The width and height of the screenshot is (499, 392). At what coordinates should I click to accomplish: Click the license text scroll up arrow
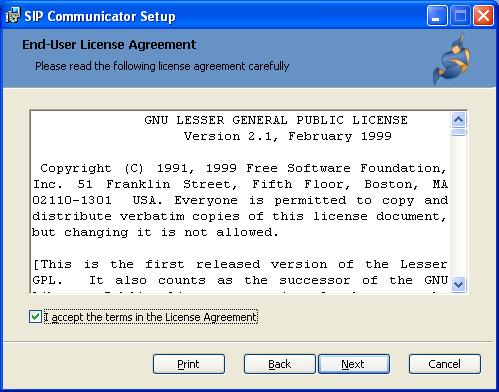[x=459, y=119]
